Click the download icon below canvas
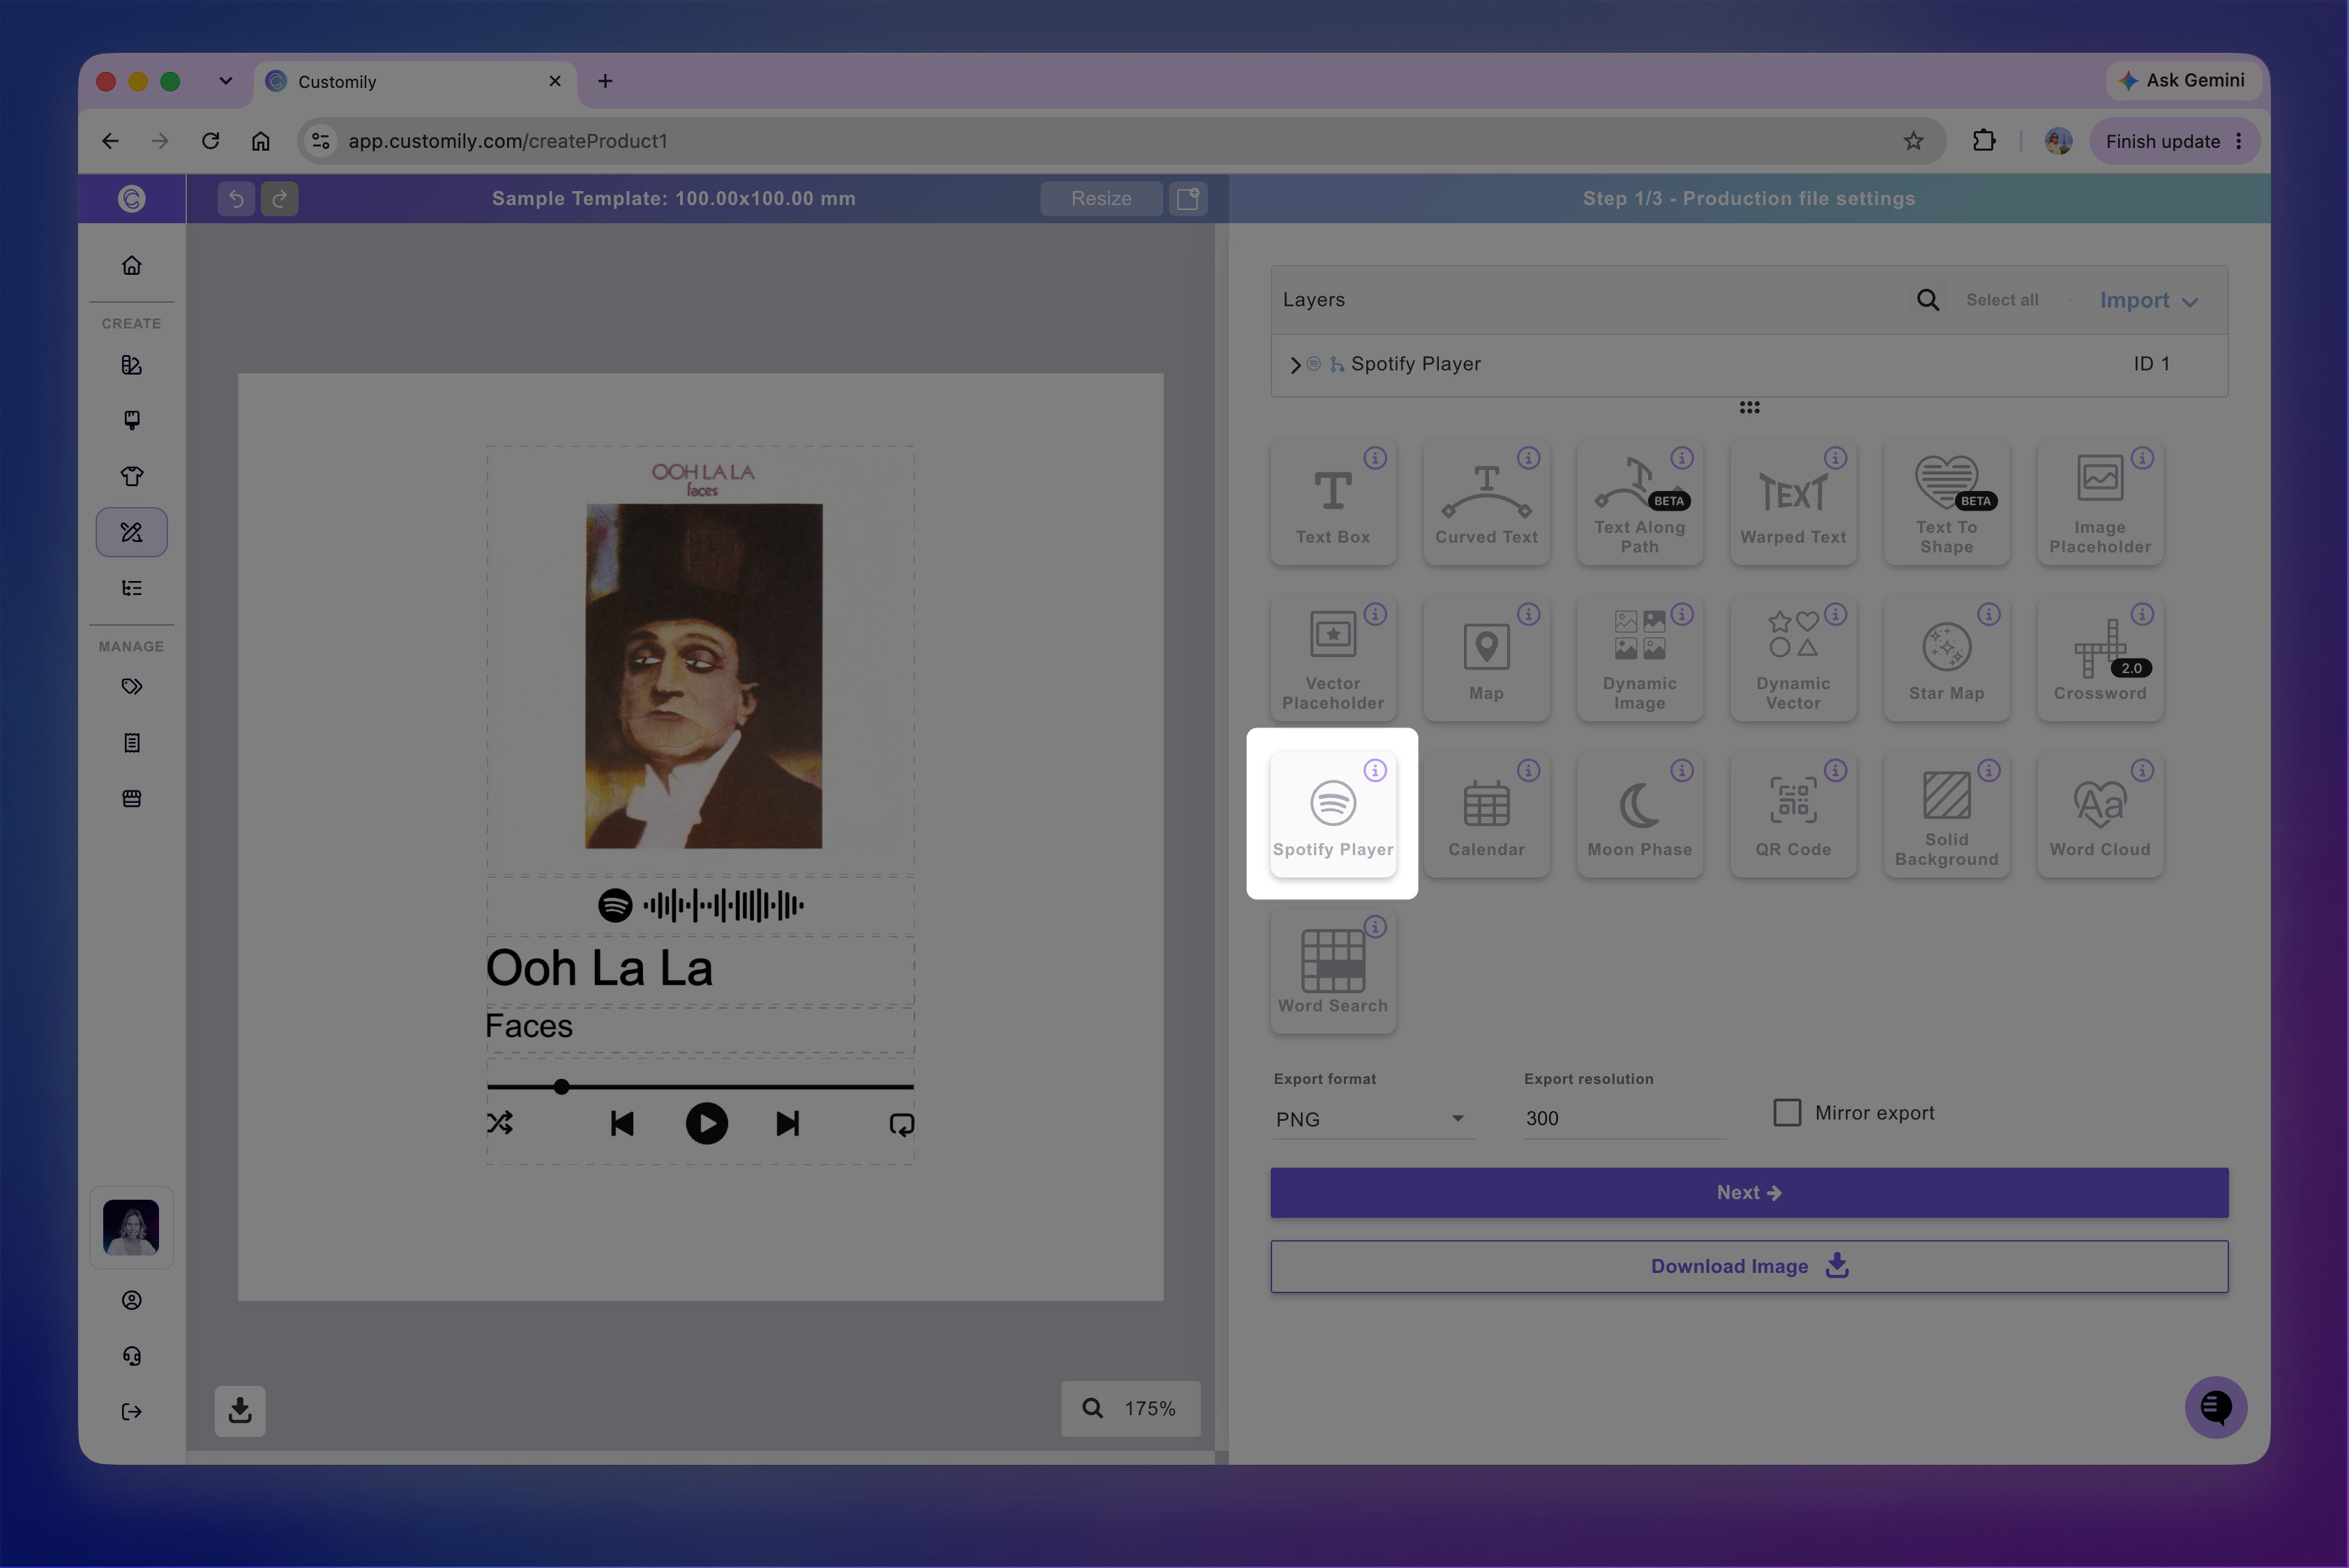 click(x=240, y=1410)
